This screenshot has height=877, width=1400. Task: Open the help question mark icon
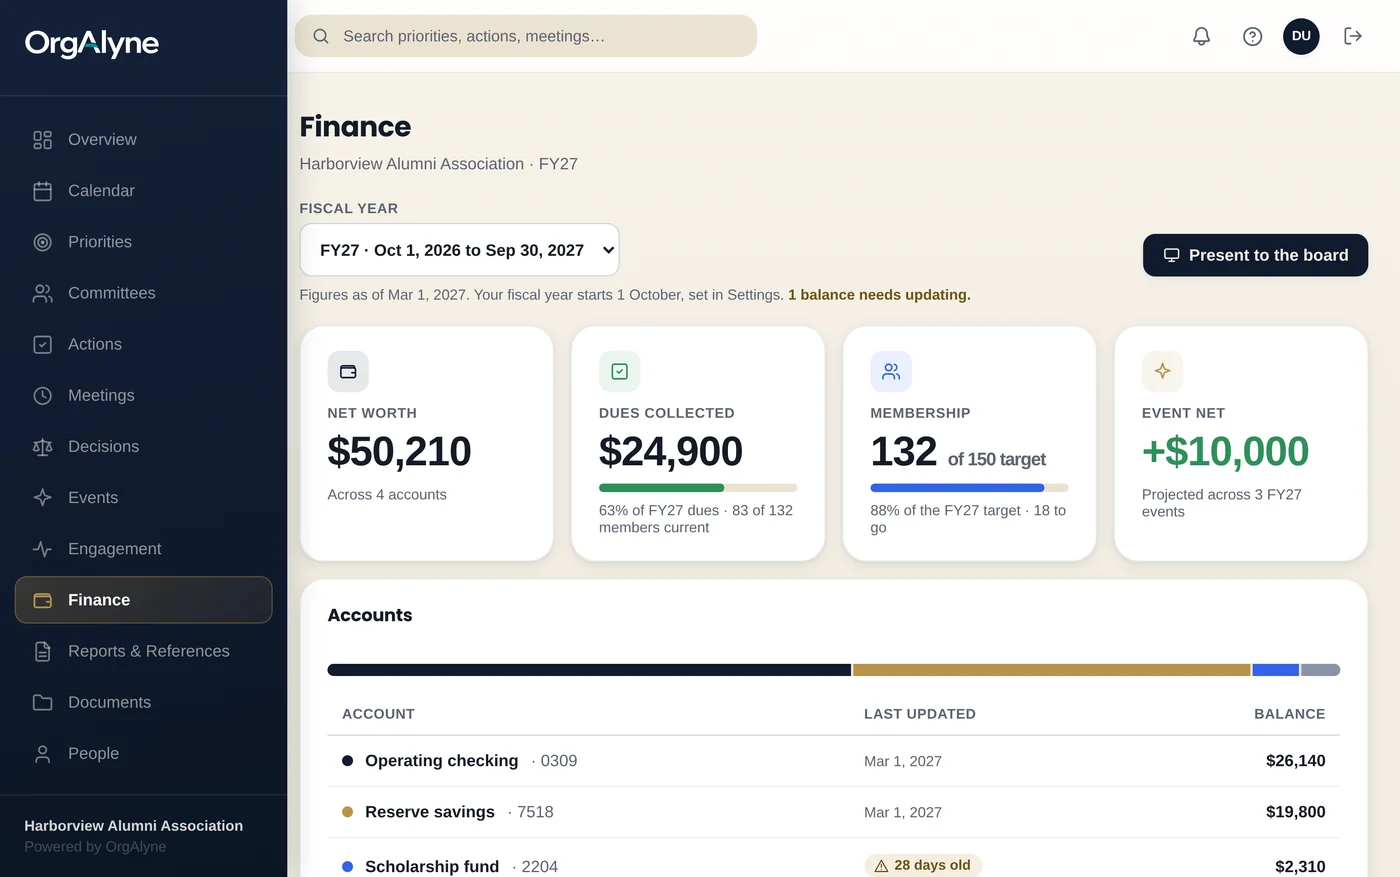(x=1252, y=36)
